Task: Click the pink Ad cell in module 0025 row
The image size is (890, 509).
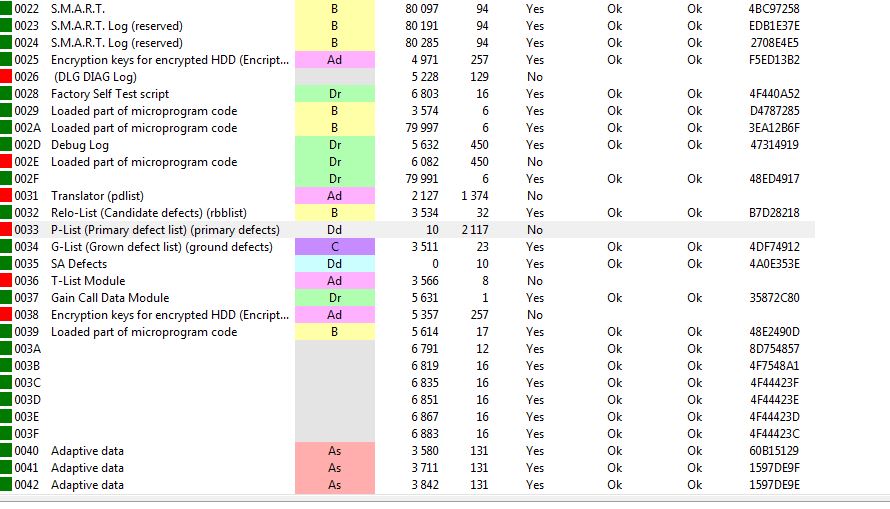Action: tap(335, 60)
